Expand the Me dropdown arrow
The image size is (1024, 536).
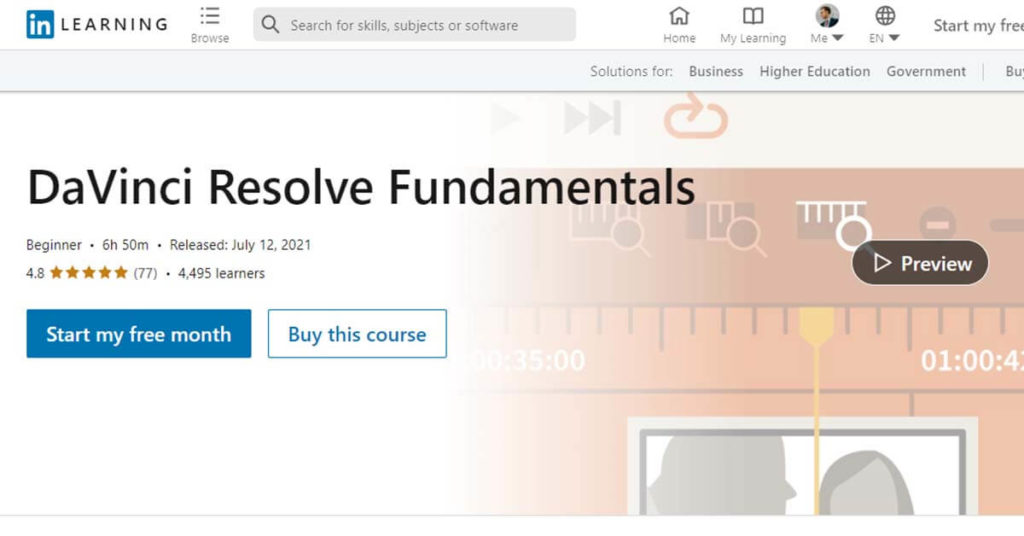point(838,39)
